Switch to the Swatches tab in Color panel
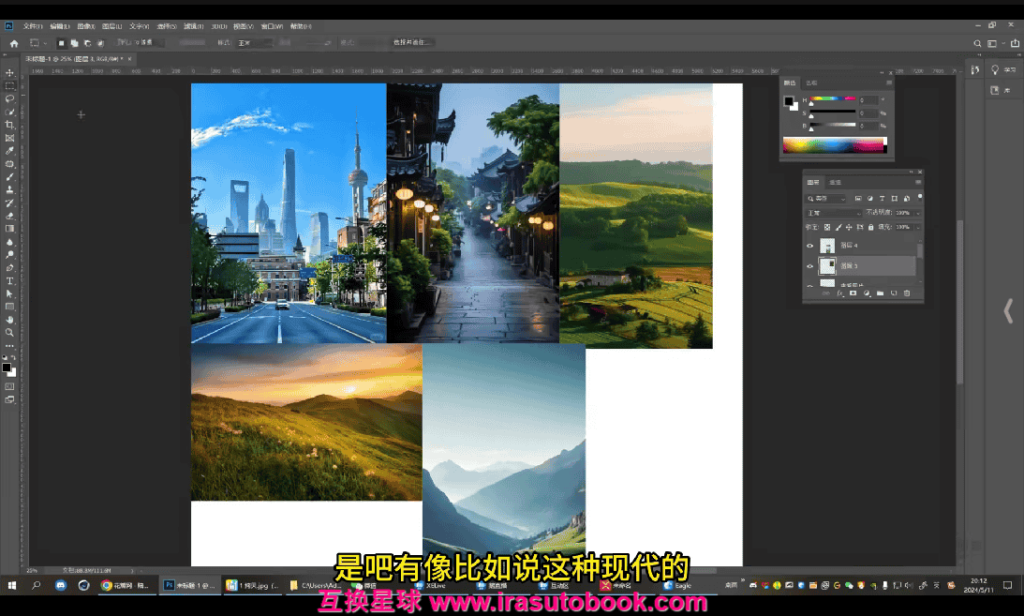 (x=812, y=83)
